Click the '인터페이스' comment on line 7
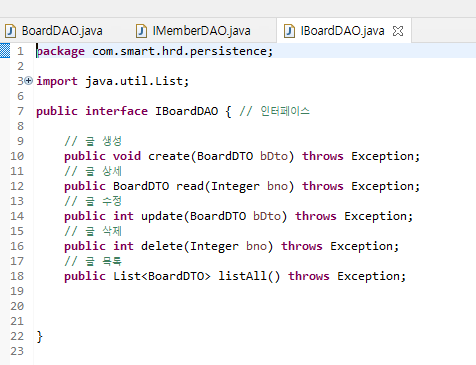The image size is (476, 365). [x=285, y=111]
